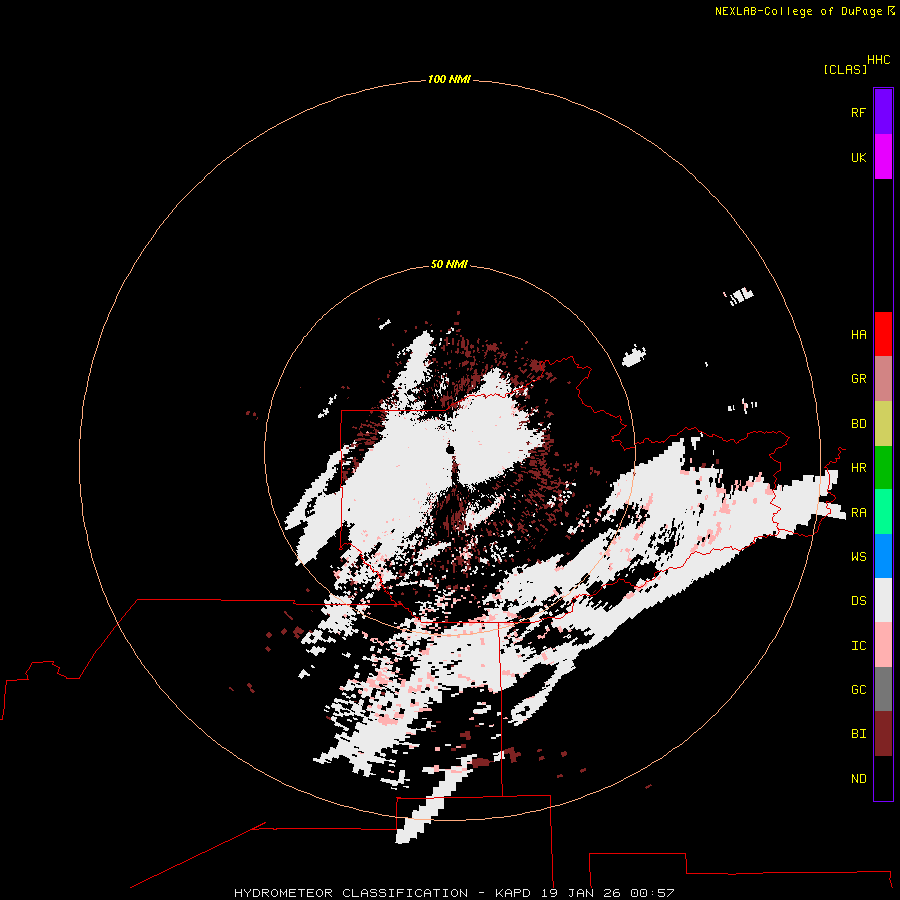
Task: Click the HA red legend swatch
Action: tap(883, 334)
